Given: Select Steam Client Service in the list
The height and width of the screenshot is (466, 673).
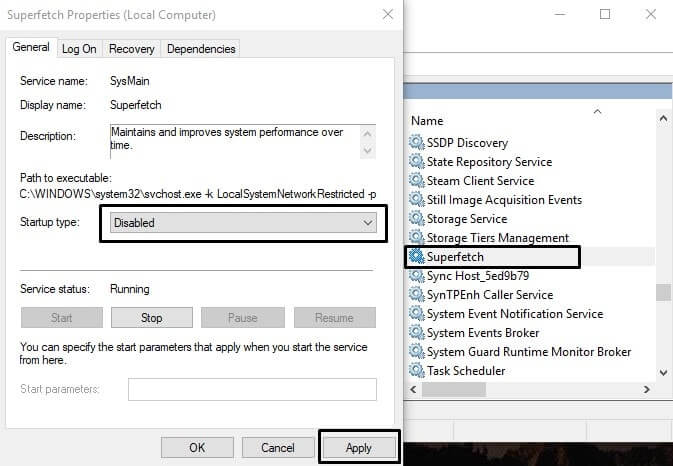Looking at the screenshot, I should [480, 181].
